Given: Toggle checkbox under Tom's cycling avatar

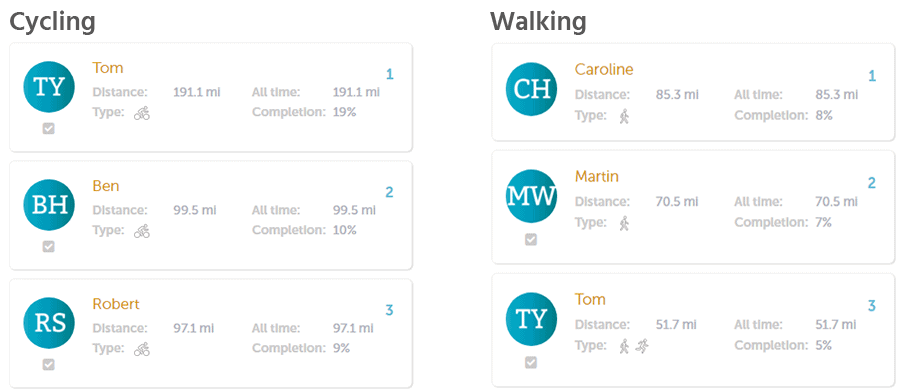Looking at the screenshot, I should pos(49,129).
